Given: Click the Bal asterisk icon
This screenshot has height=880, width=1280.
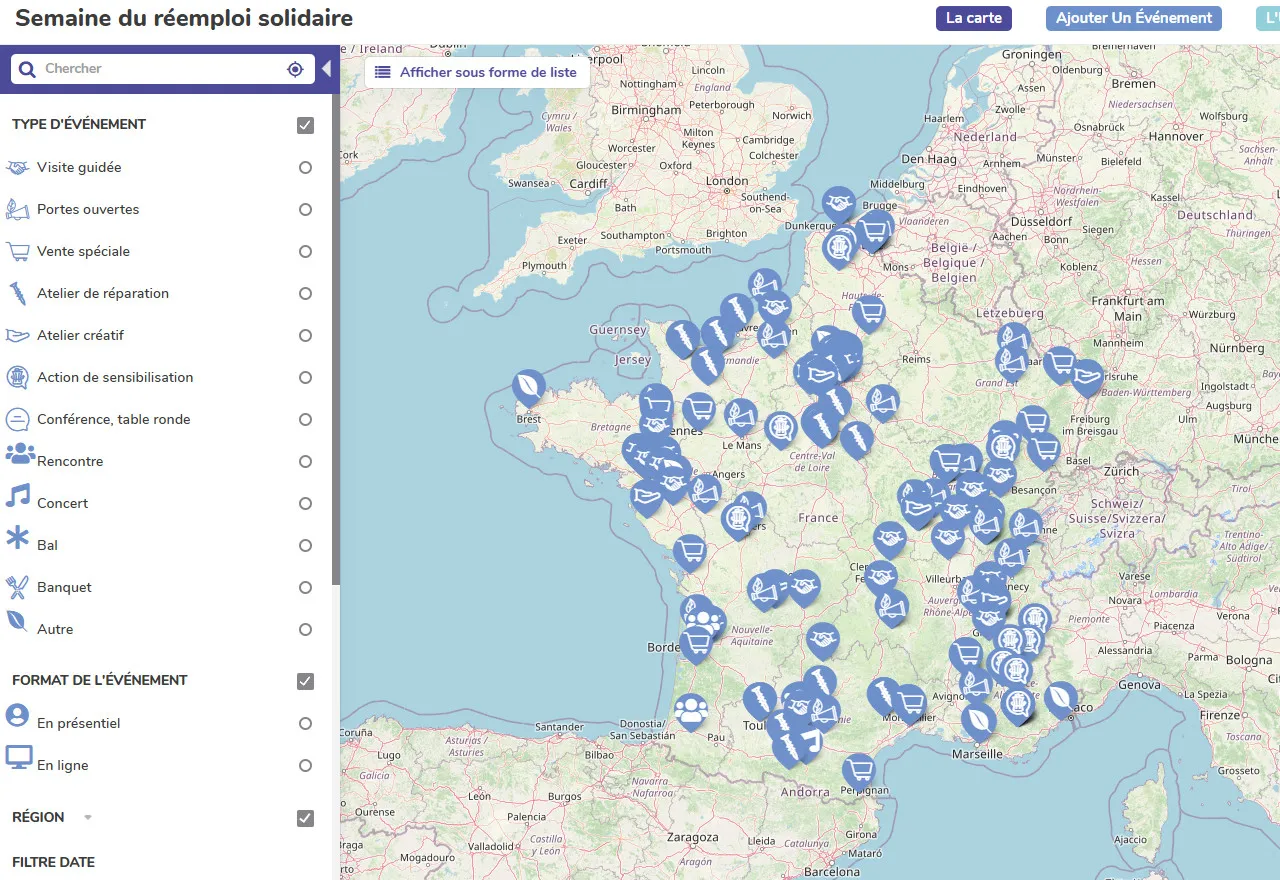Looking at the screenshot, I should [x=18, y=539].
